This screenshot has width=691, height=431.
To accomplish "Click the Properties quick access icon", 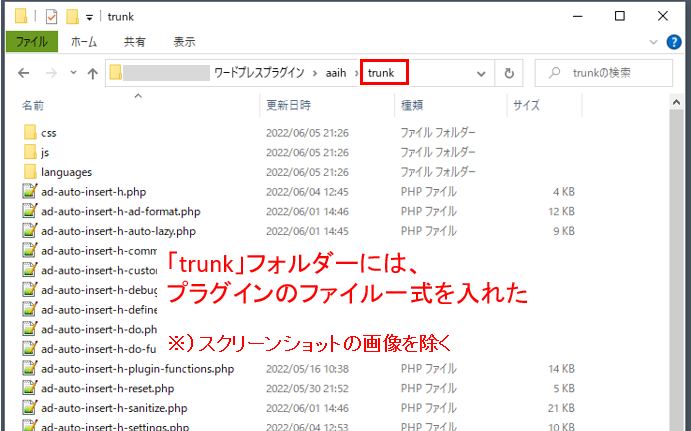I will point(52,17).
